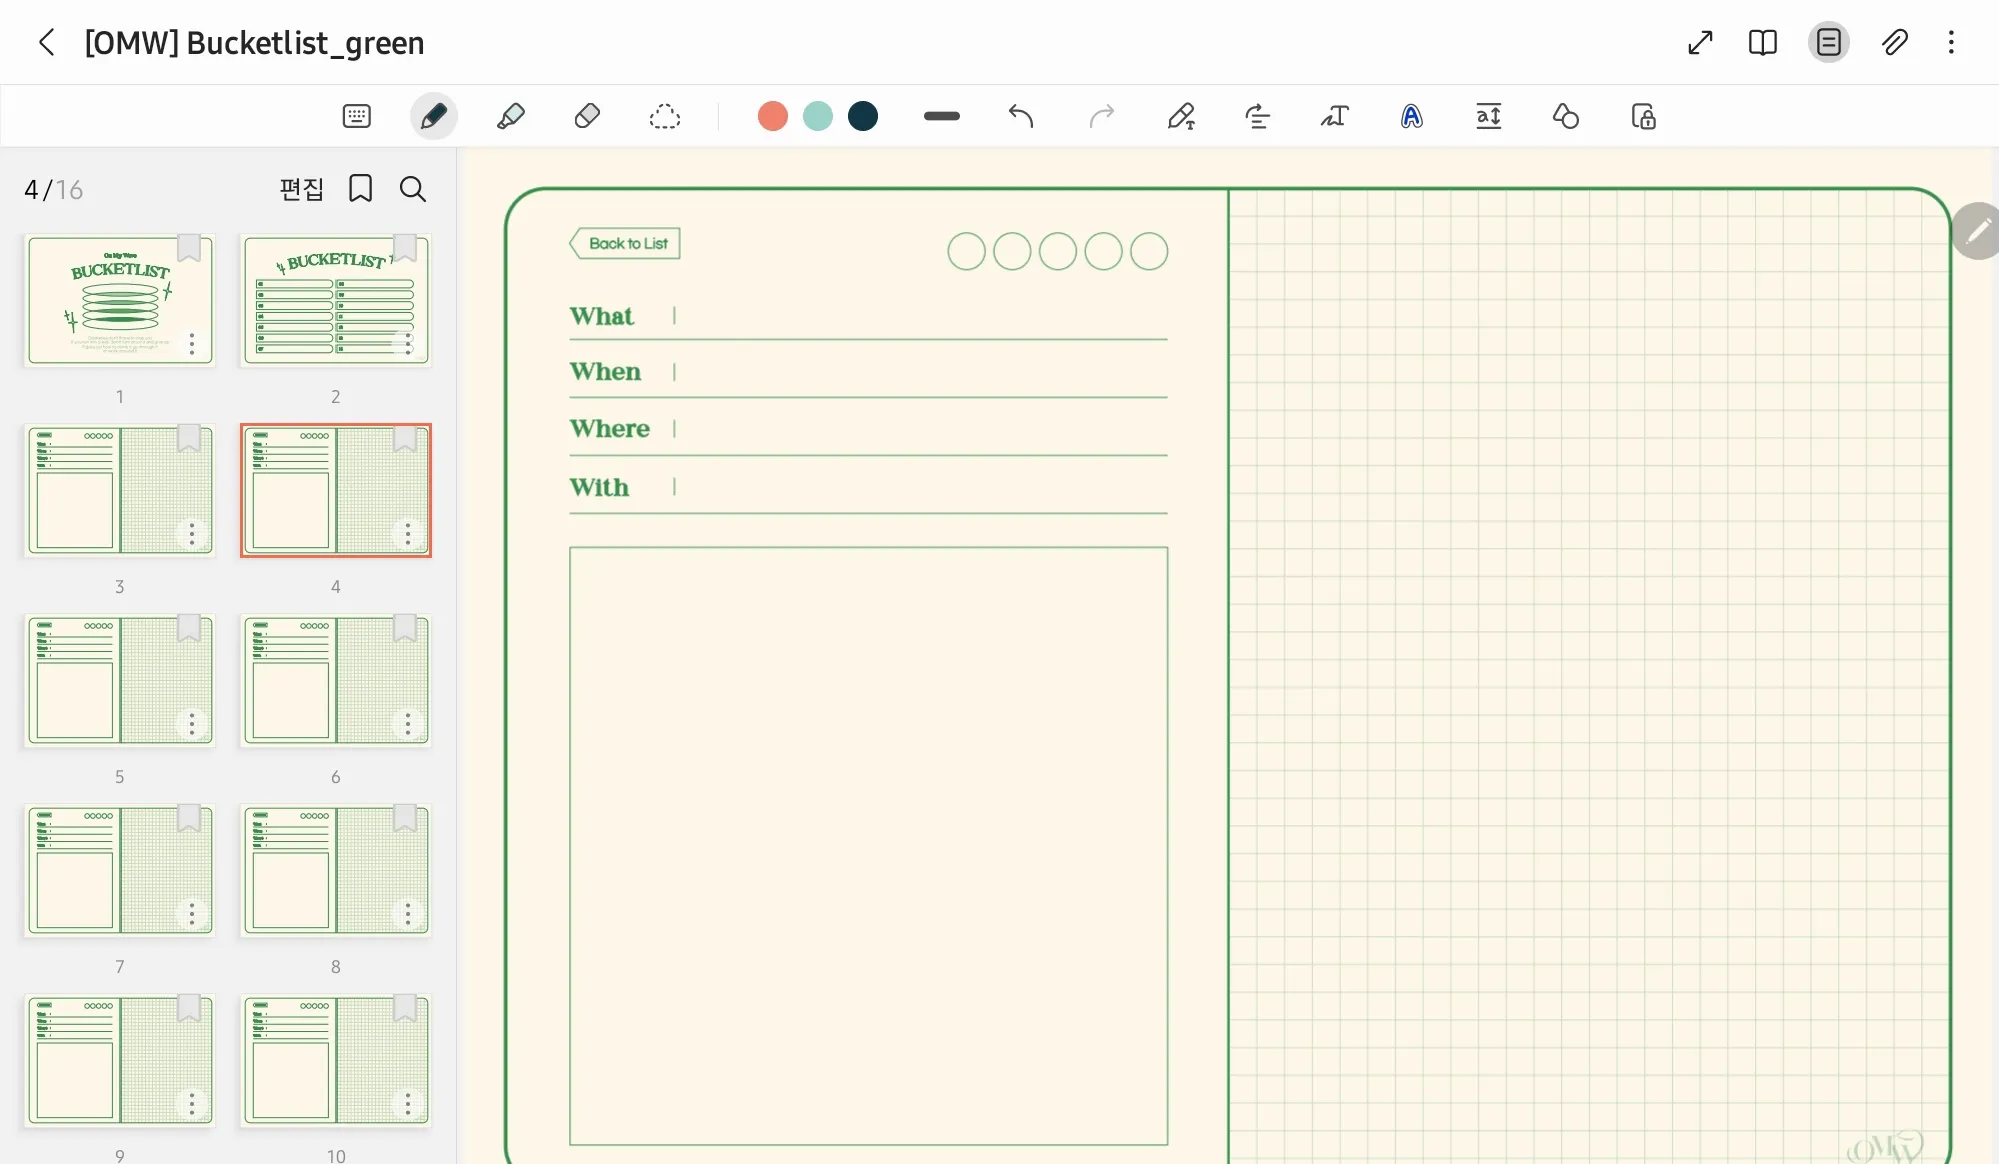1999x1164 pixels.
Task: Click the attachment paperclip icon
Action: coord(1894,42)
